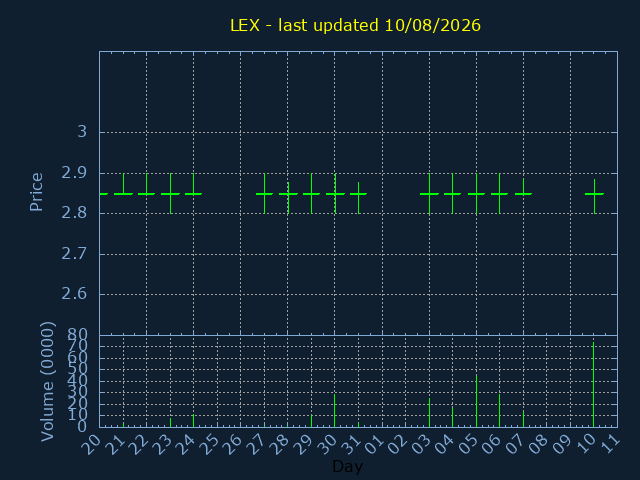Click the Volume (0000) axis title
The image size is (640, 480).
click(x=47, y=381)
